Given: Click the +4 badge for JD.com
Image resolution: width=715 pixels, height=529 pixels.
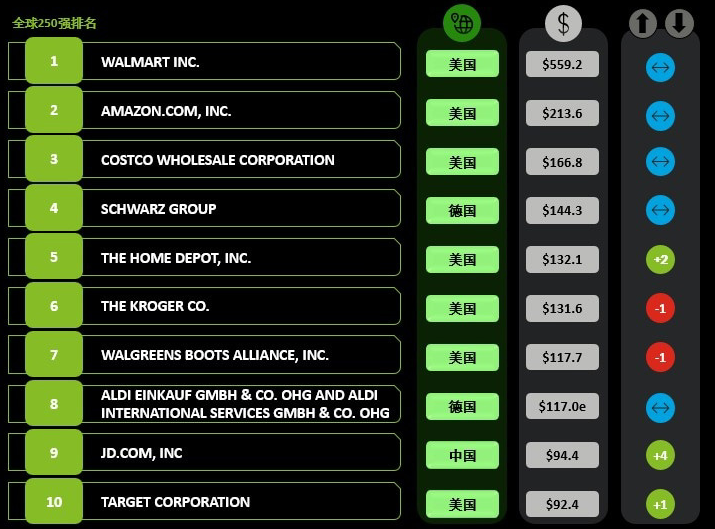Looking at the screenshot, I should click(x=660, y=455).
